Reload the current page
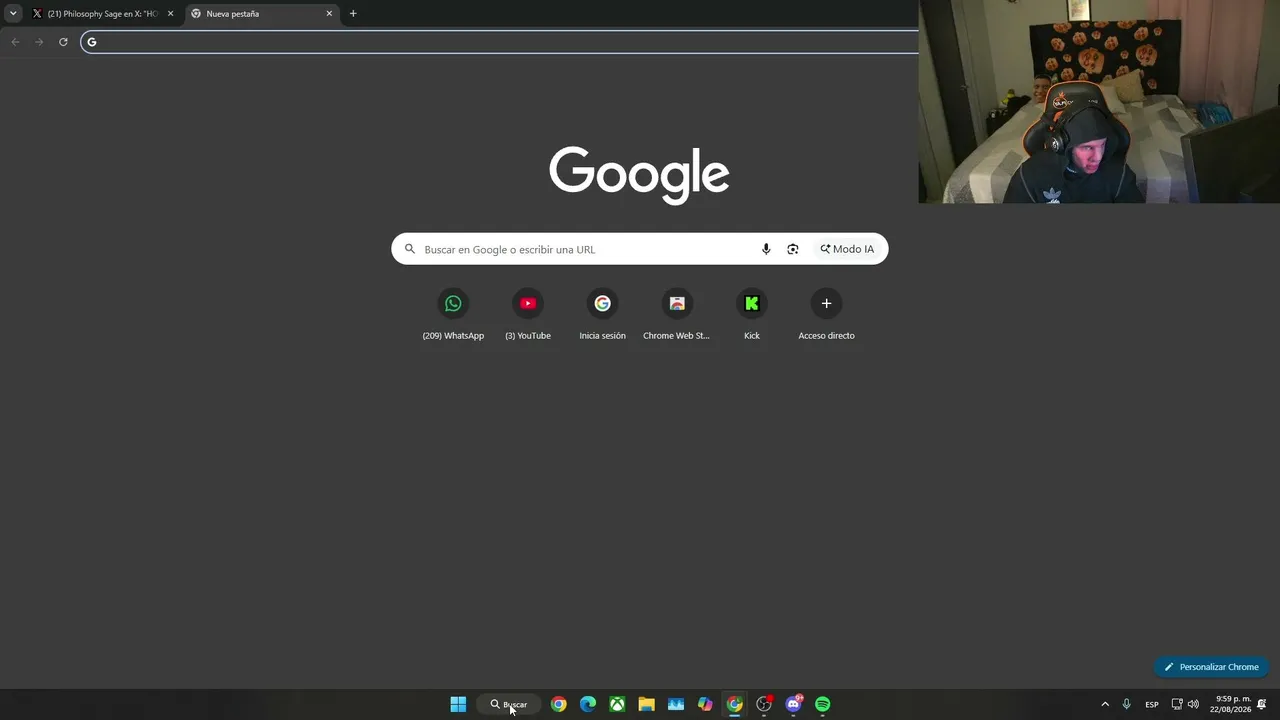Image resolution: width=1280 pixels, height=720 pixels. (63, 42)
